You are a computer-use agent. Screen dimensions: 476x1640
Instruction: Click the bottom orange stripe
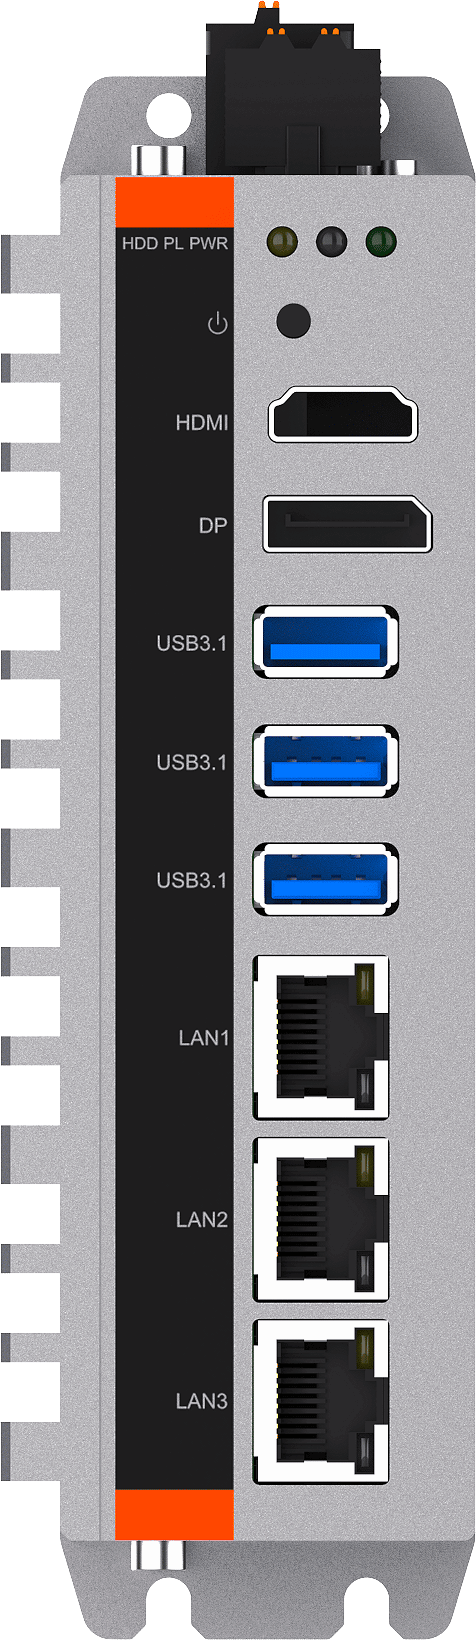(x=175, y=1514)
